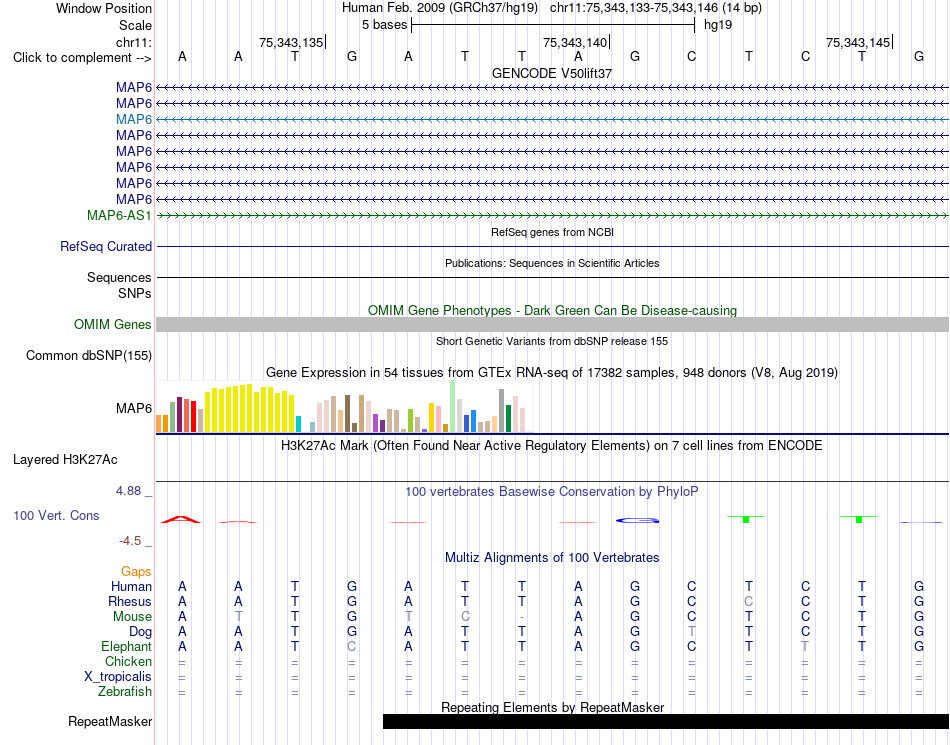
Task: Open 'Publications: Sequences in Scientific Articles' title
Action: coord(552,263)
